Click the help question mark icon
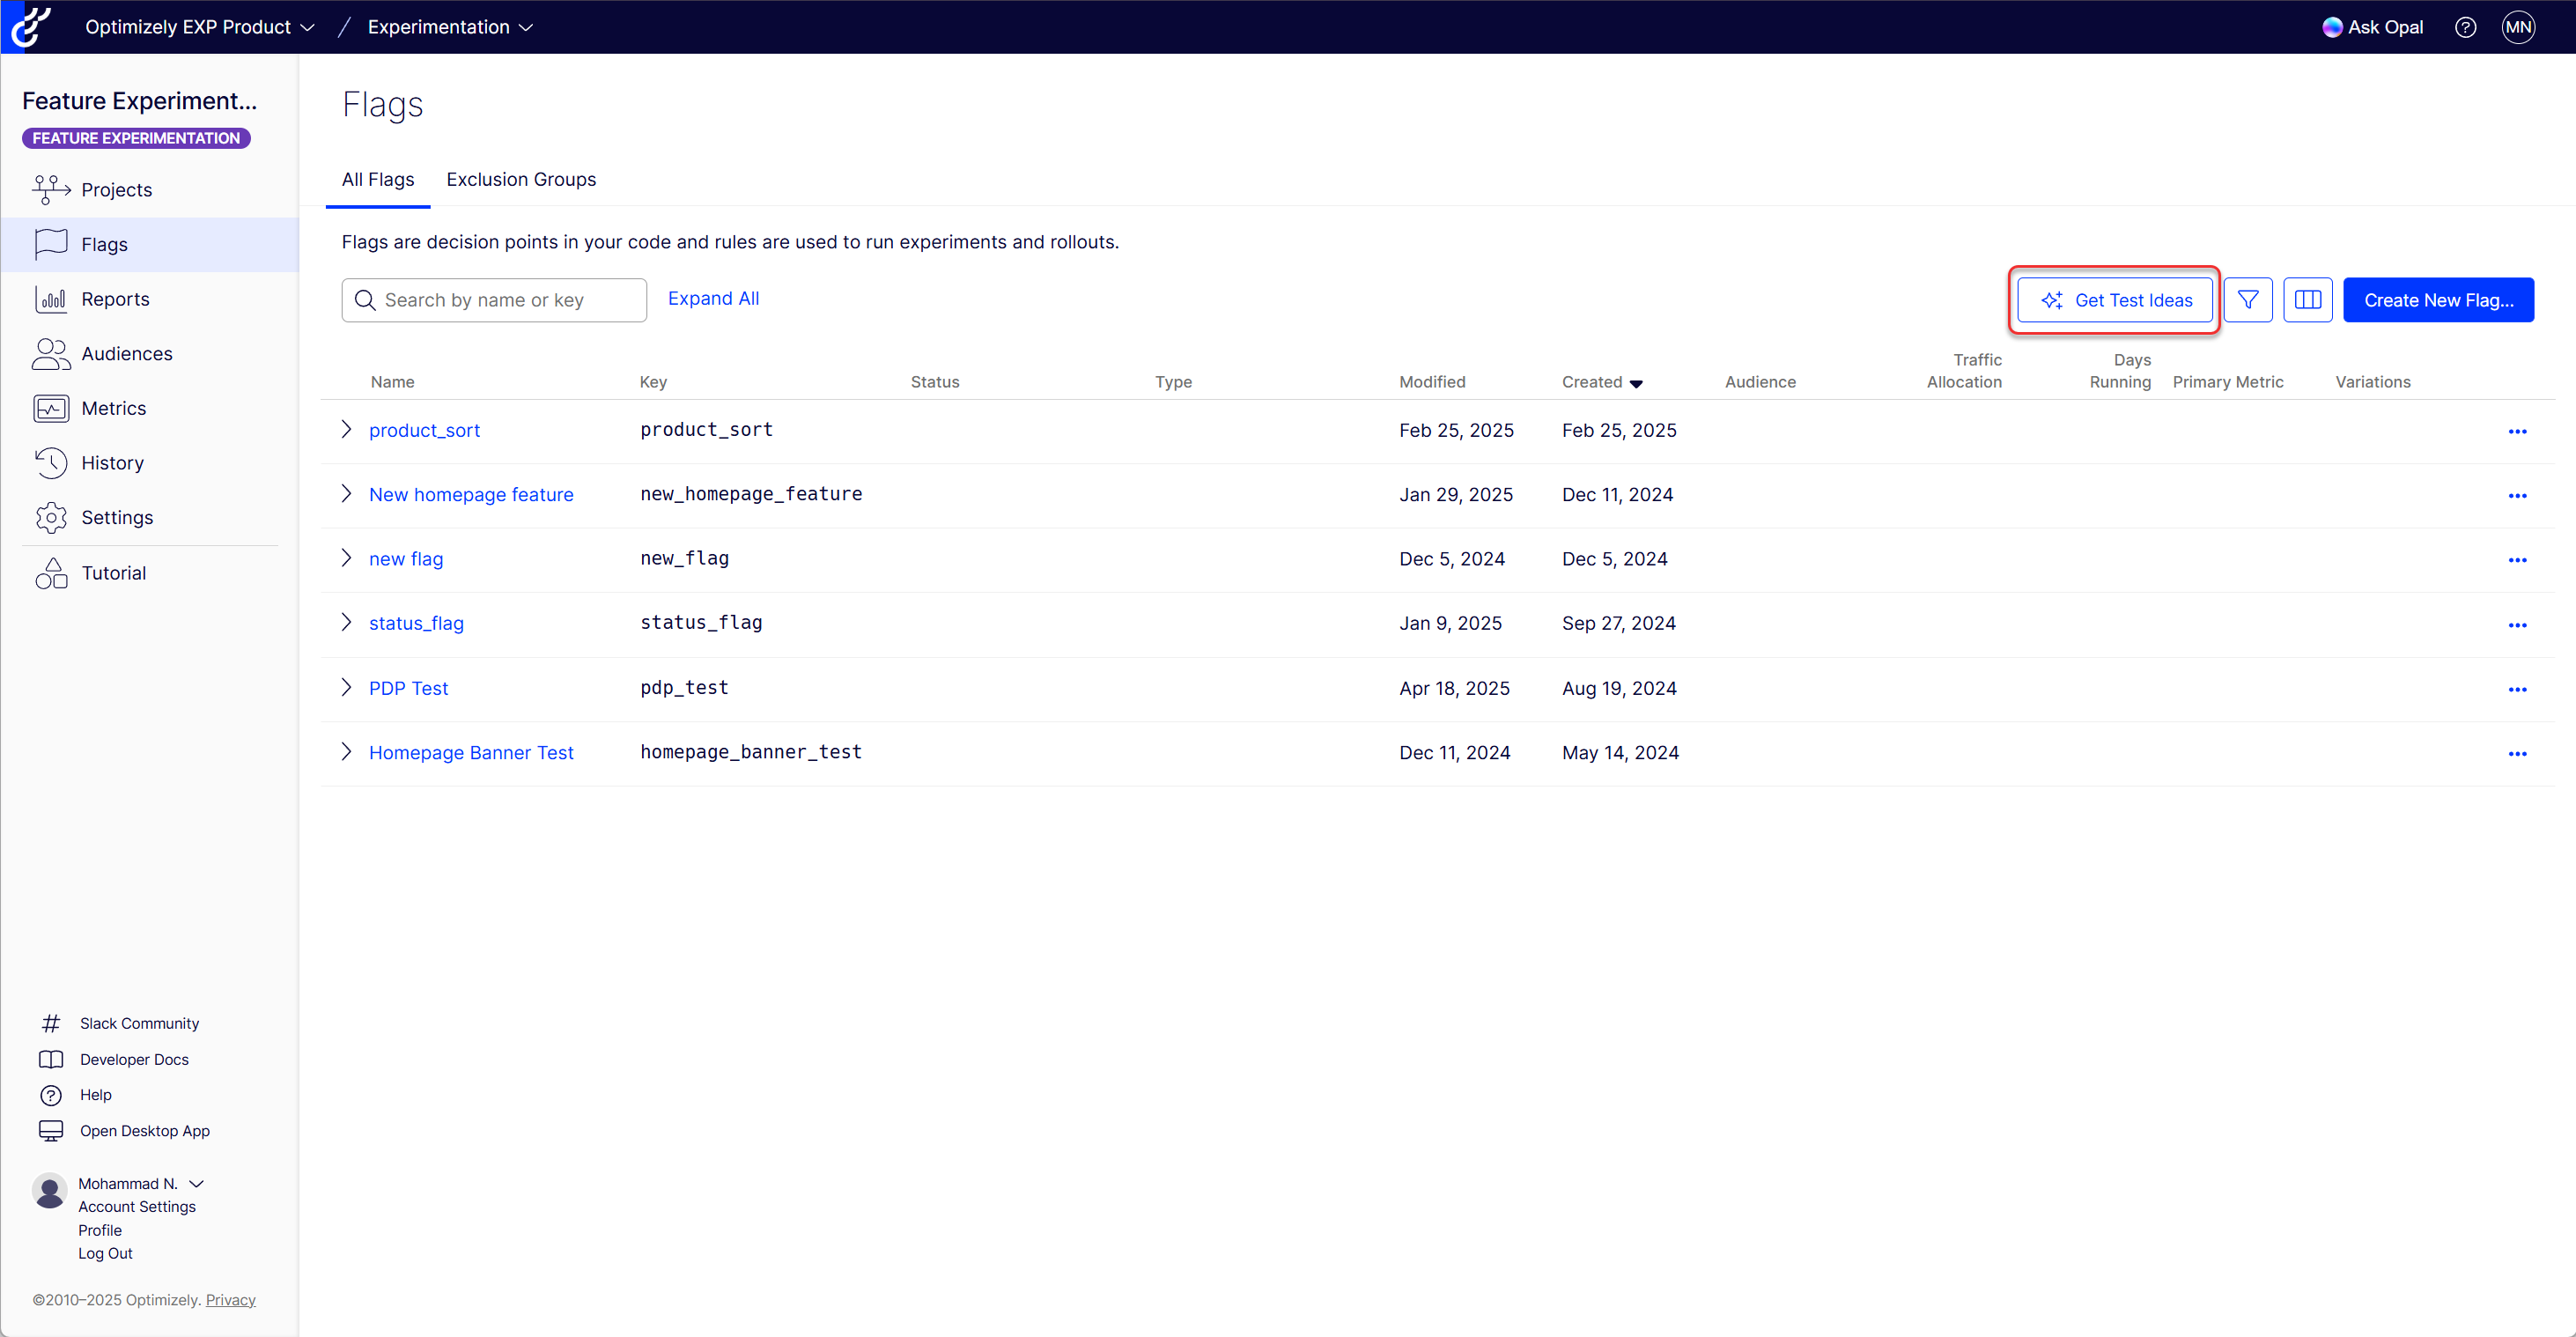Image resolution: width=2576 pixels, height=1337 pixels. [x=2465, y=27]
